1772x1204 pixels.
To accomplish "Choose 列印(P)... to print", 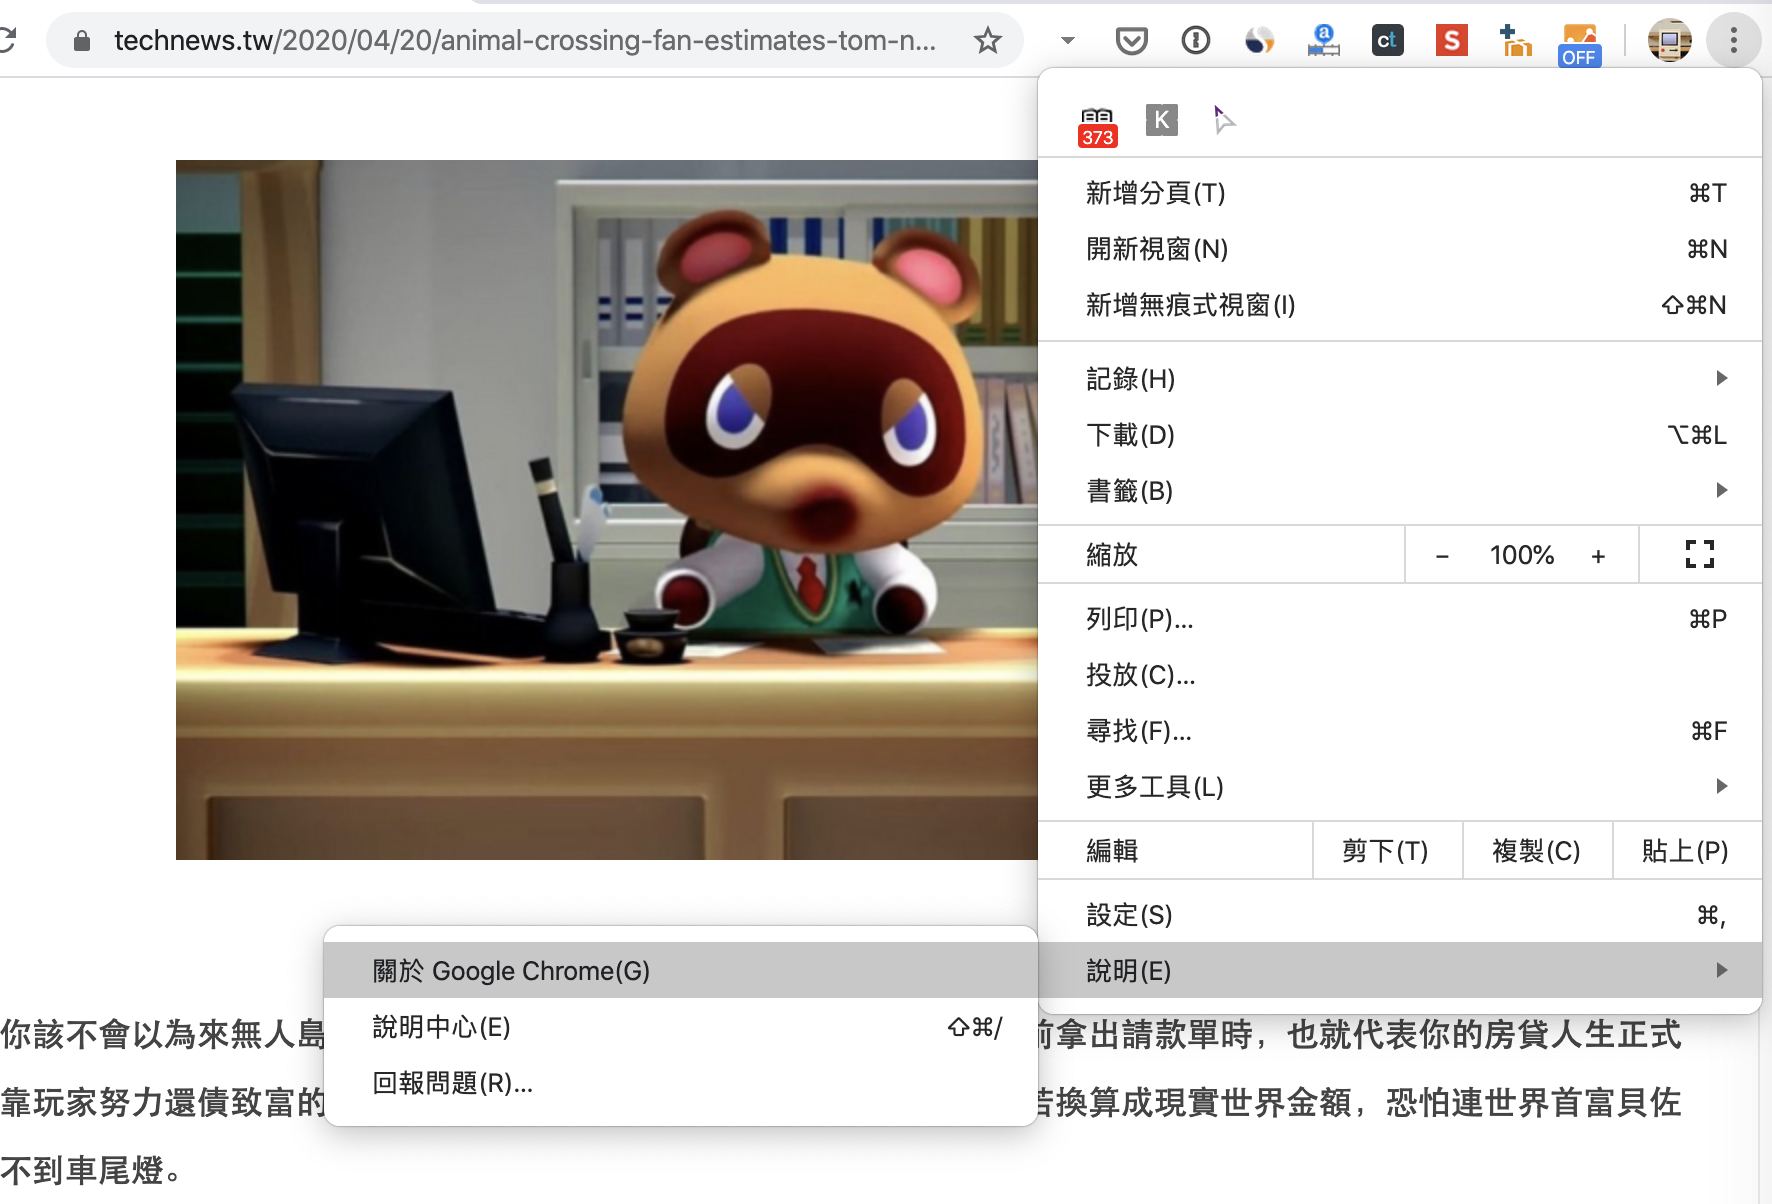I will [1400, 619].
